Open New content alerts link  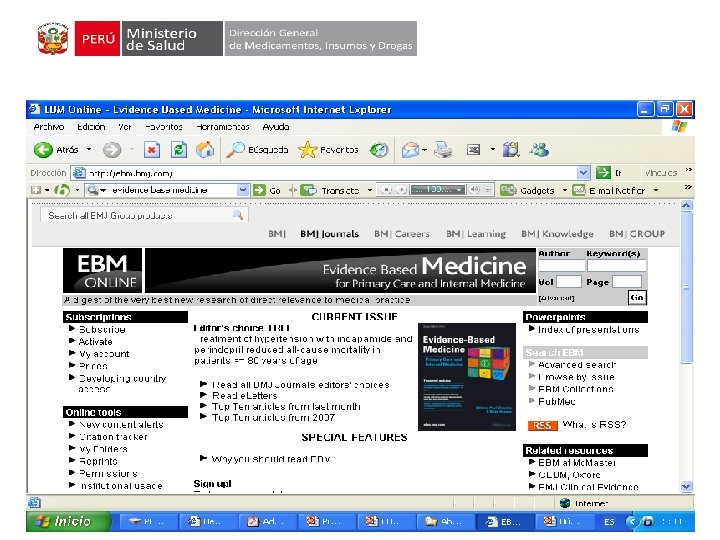(121, 425)
